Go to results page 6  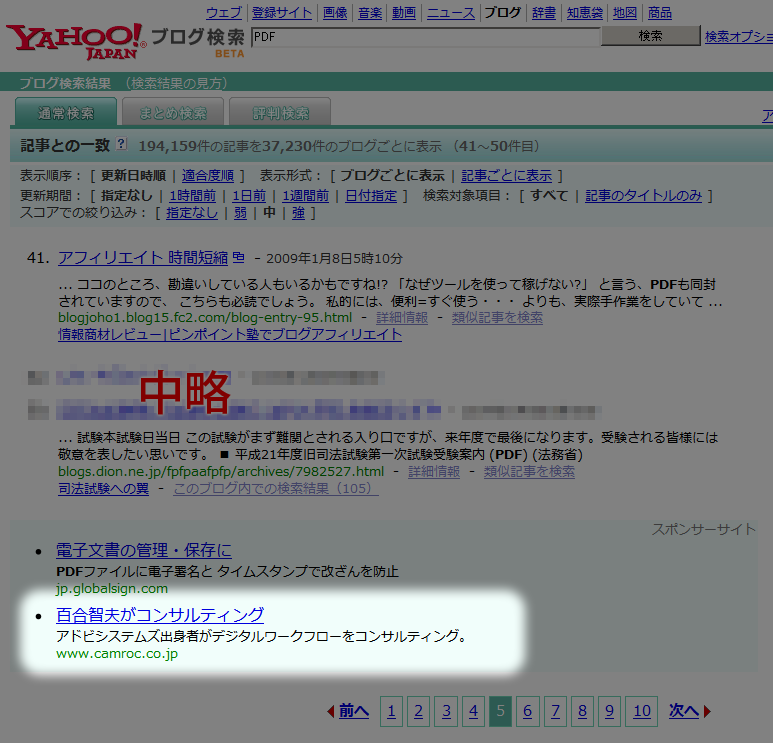point(527,711)
